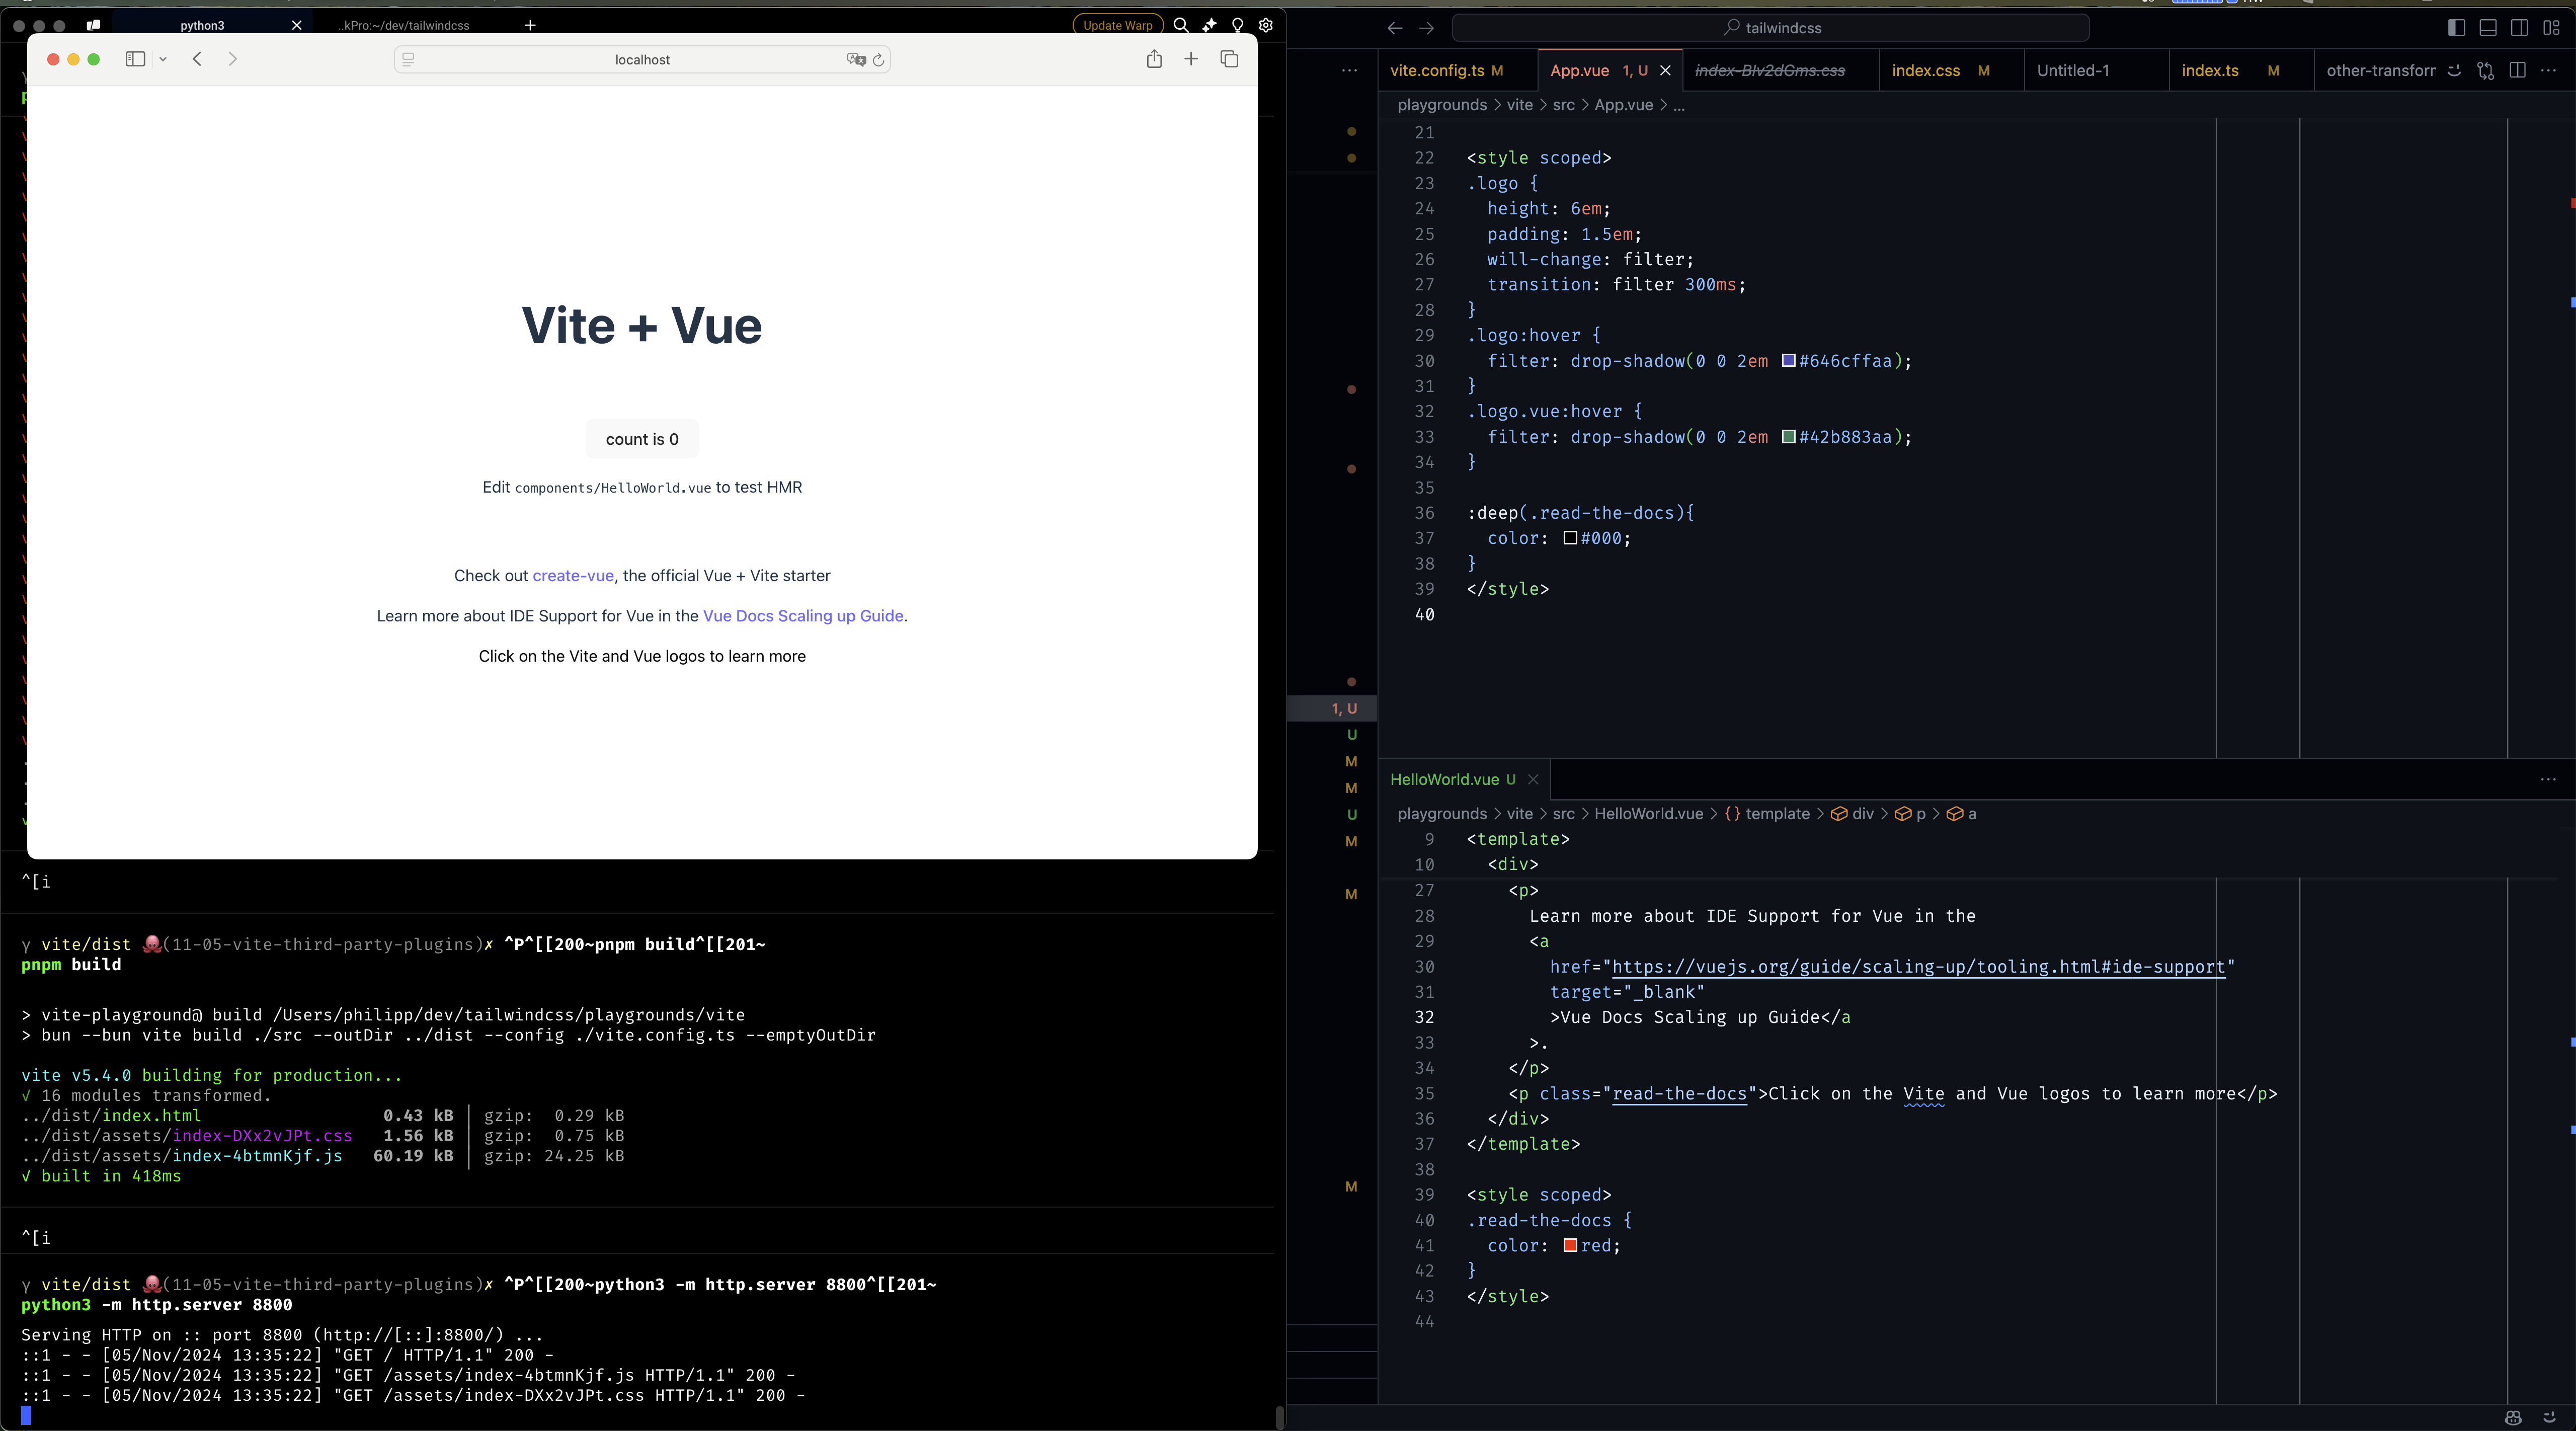Viewport: 2576px width, 1431px height.
Task: Toggle VS Code primary side bar
Action: coord(2456,28)
